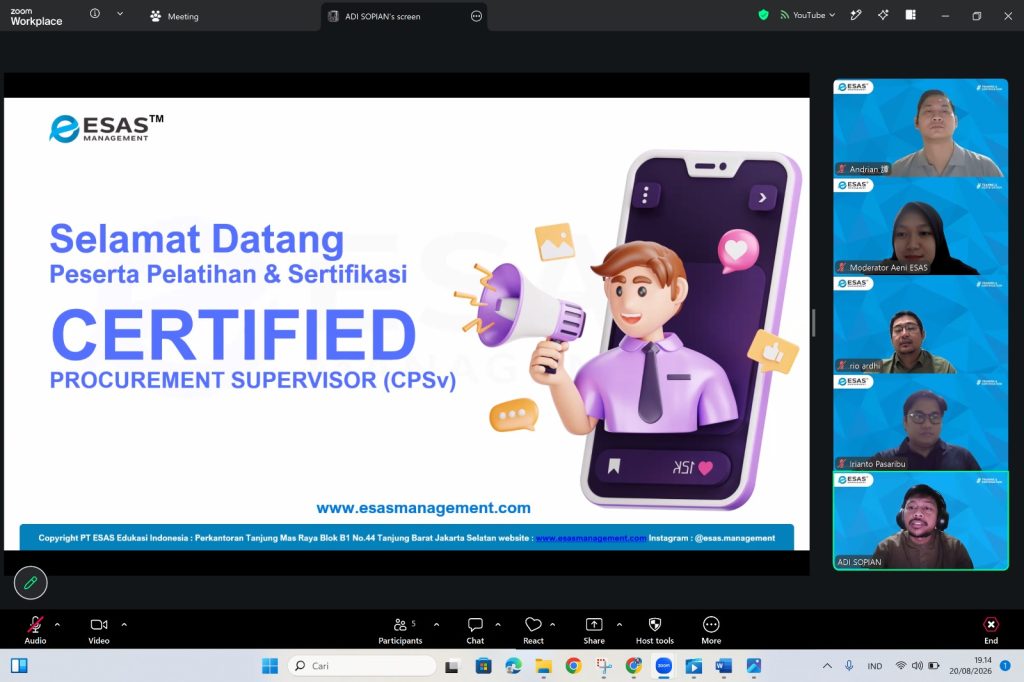The height and width of the screenshot is (682, 1024).
Task: Open the Participants panel
Action: click(x=400, y=630)
